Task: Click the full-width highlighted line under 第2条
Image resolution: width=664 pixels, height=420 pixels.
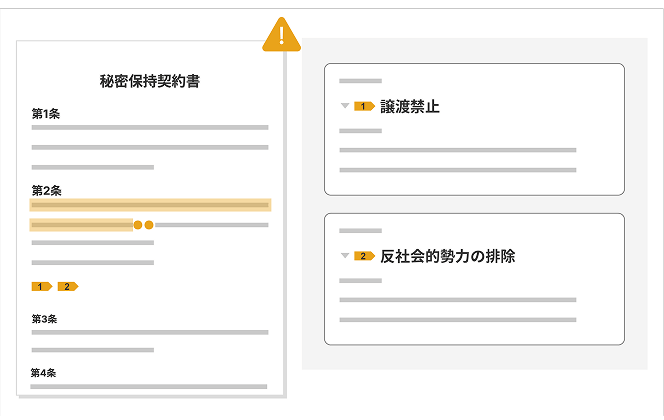Action: pos(150,205)
